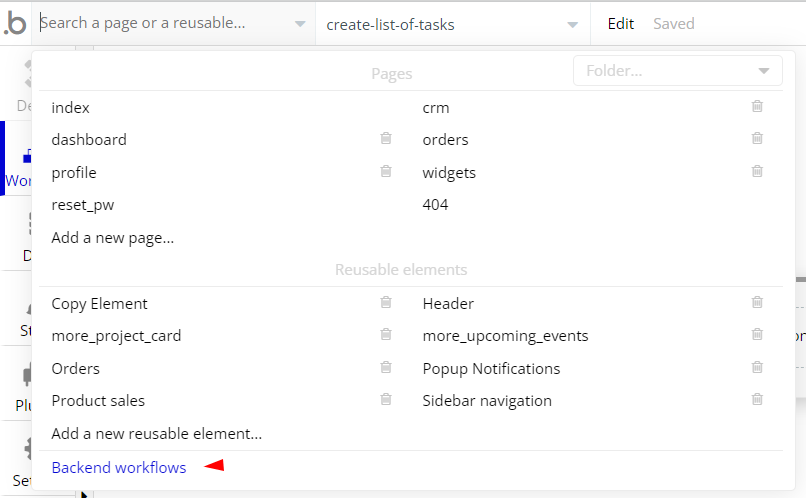
Task: Remove the widgets page with trash icon
Action: (x=757, y=172)
